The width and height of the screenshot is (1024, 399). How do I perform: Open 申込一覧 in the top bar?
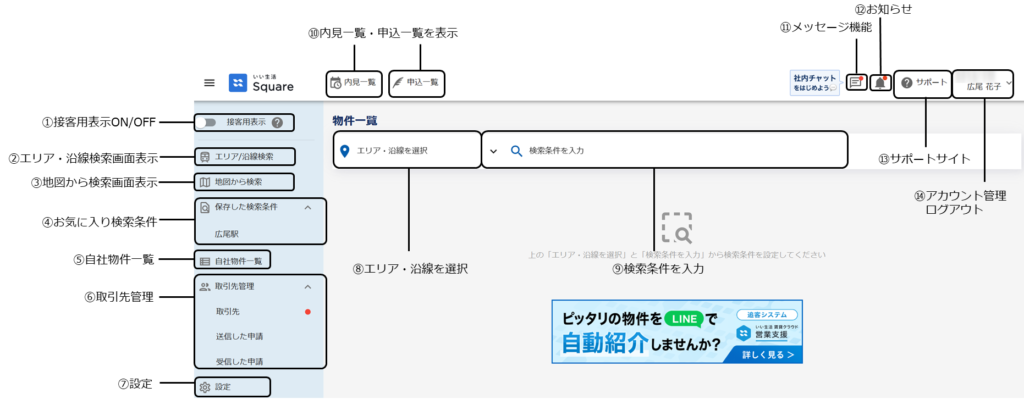pyautogui.click(x=416, y=83)
